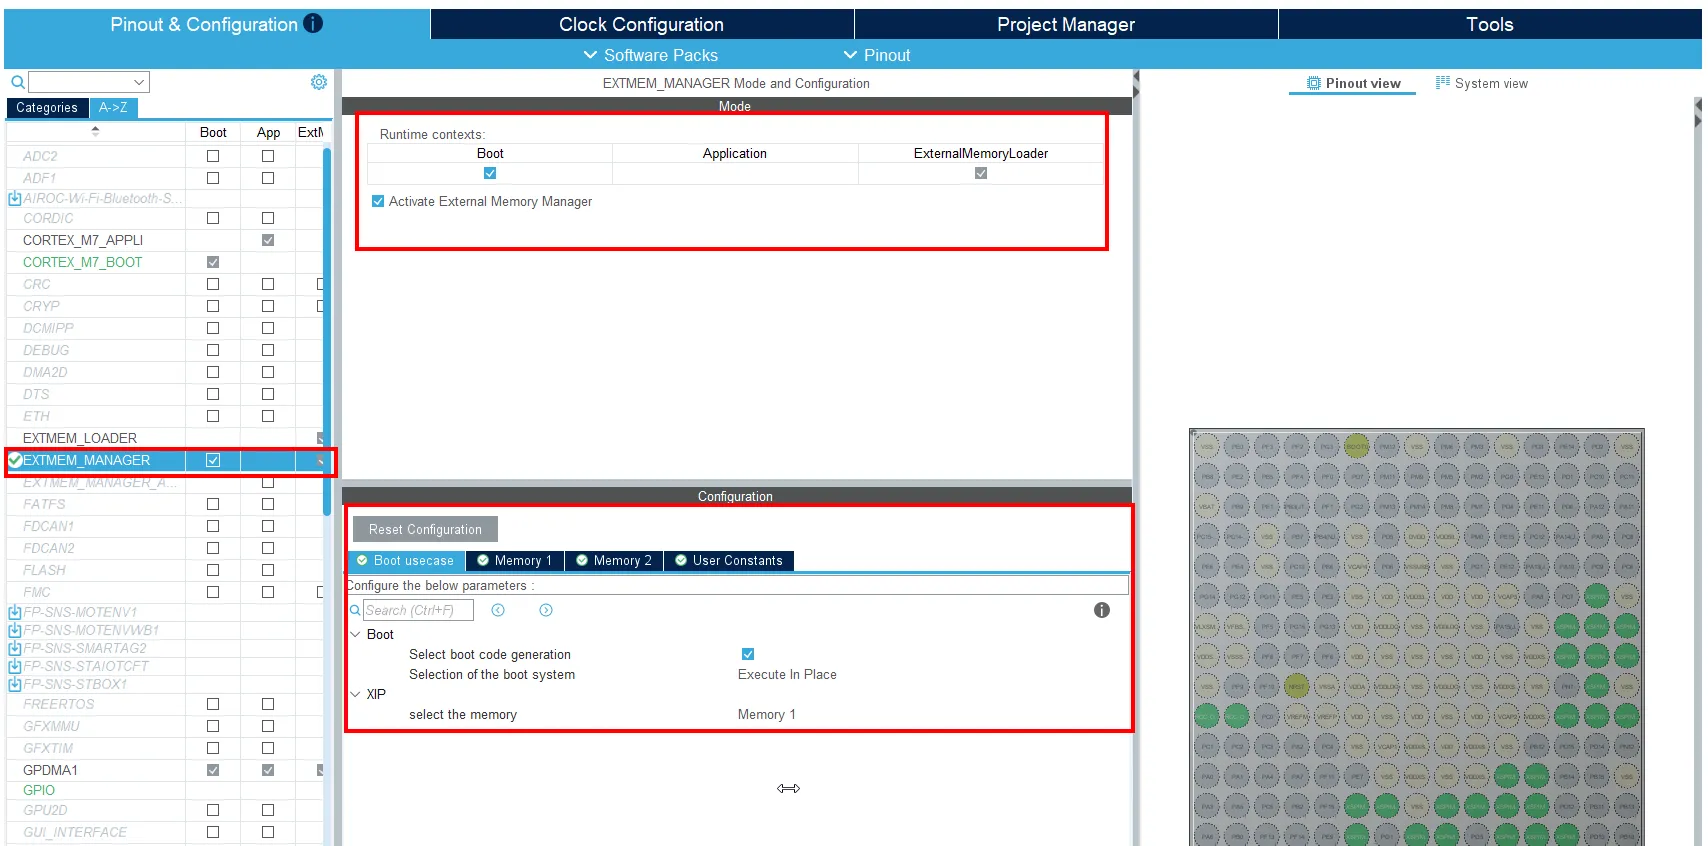Select GPDMA1 in the category list
Screen dimensions: 1708x846
point(50,770)
